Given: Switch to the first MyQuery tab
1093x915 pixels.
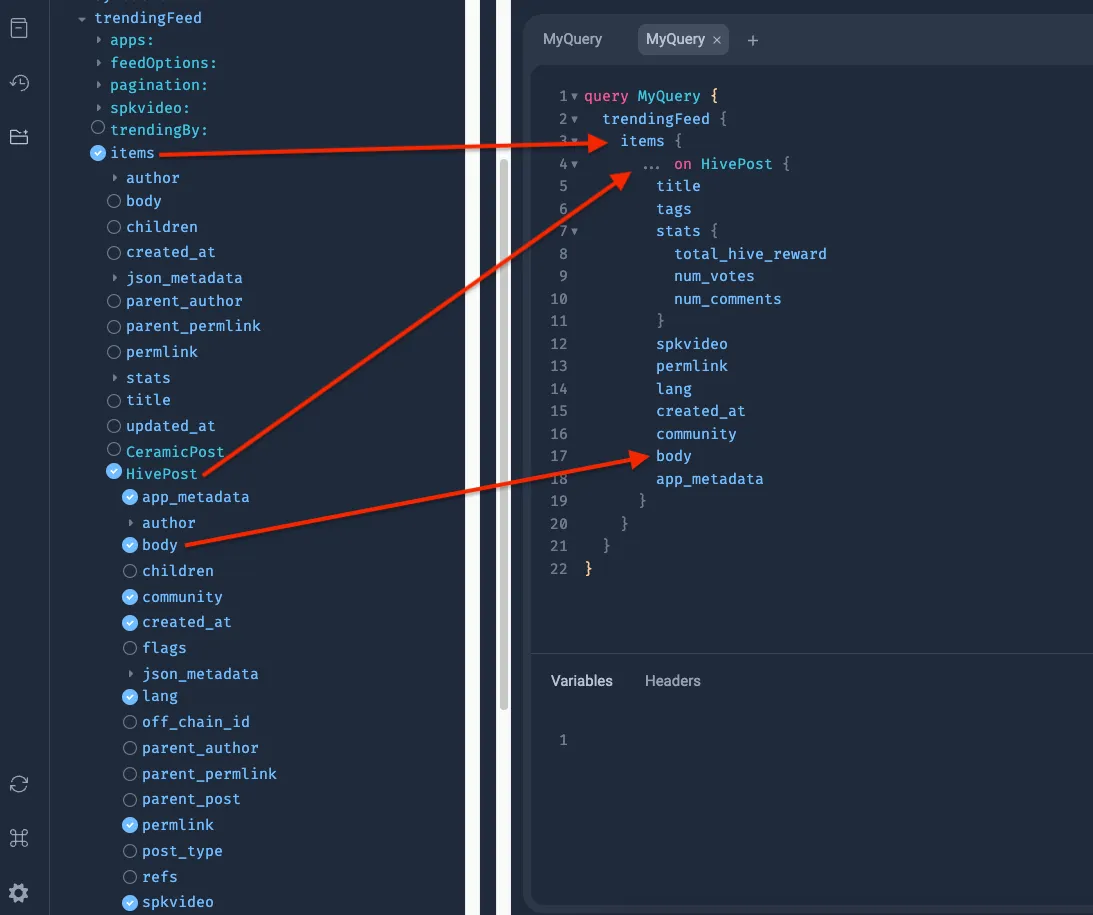Looking at the screenshot, I should click(x=572, y=39).
